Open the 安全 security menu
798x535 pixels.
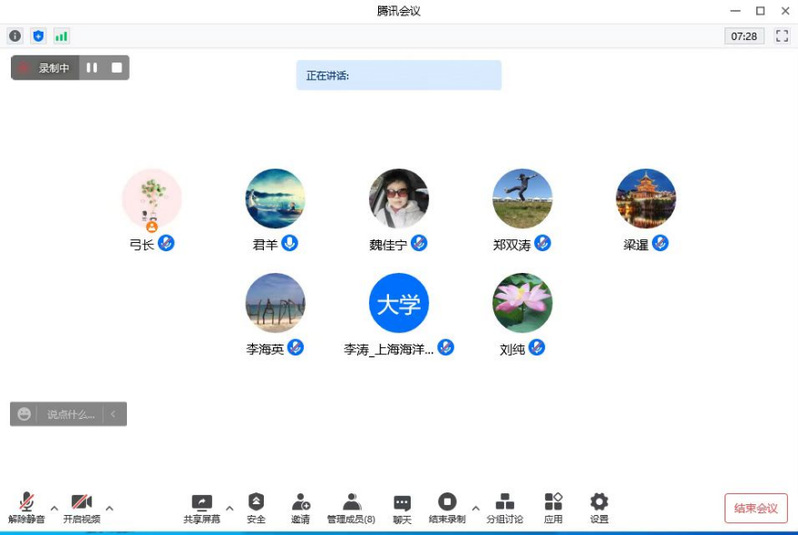(x=256, y=508)
